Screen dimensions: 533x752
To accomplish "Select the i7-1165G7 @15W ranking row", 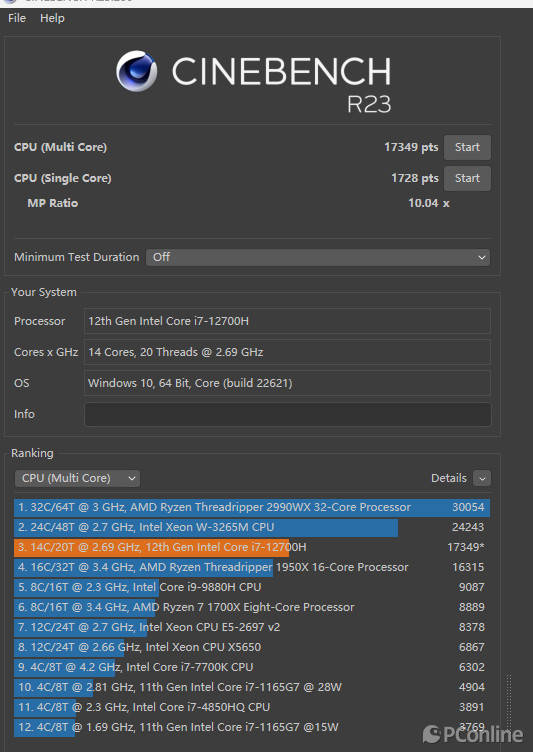I will (252, 728).
